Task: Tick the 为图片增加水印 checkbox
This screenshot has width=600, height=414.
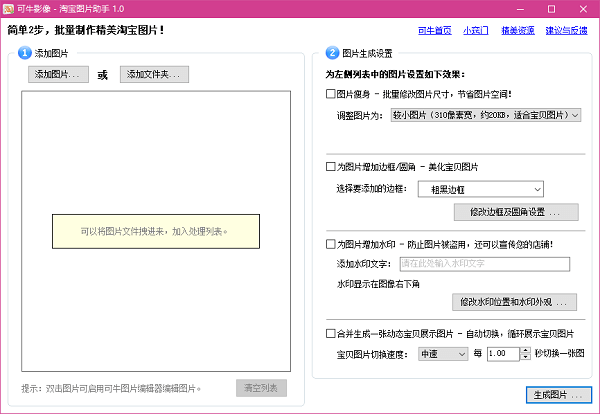Action: coord(331,243)
